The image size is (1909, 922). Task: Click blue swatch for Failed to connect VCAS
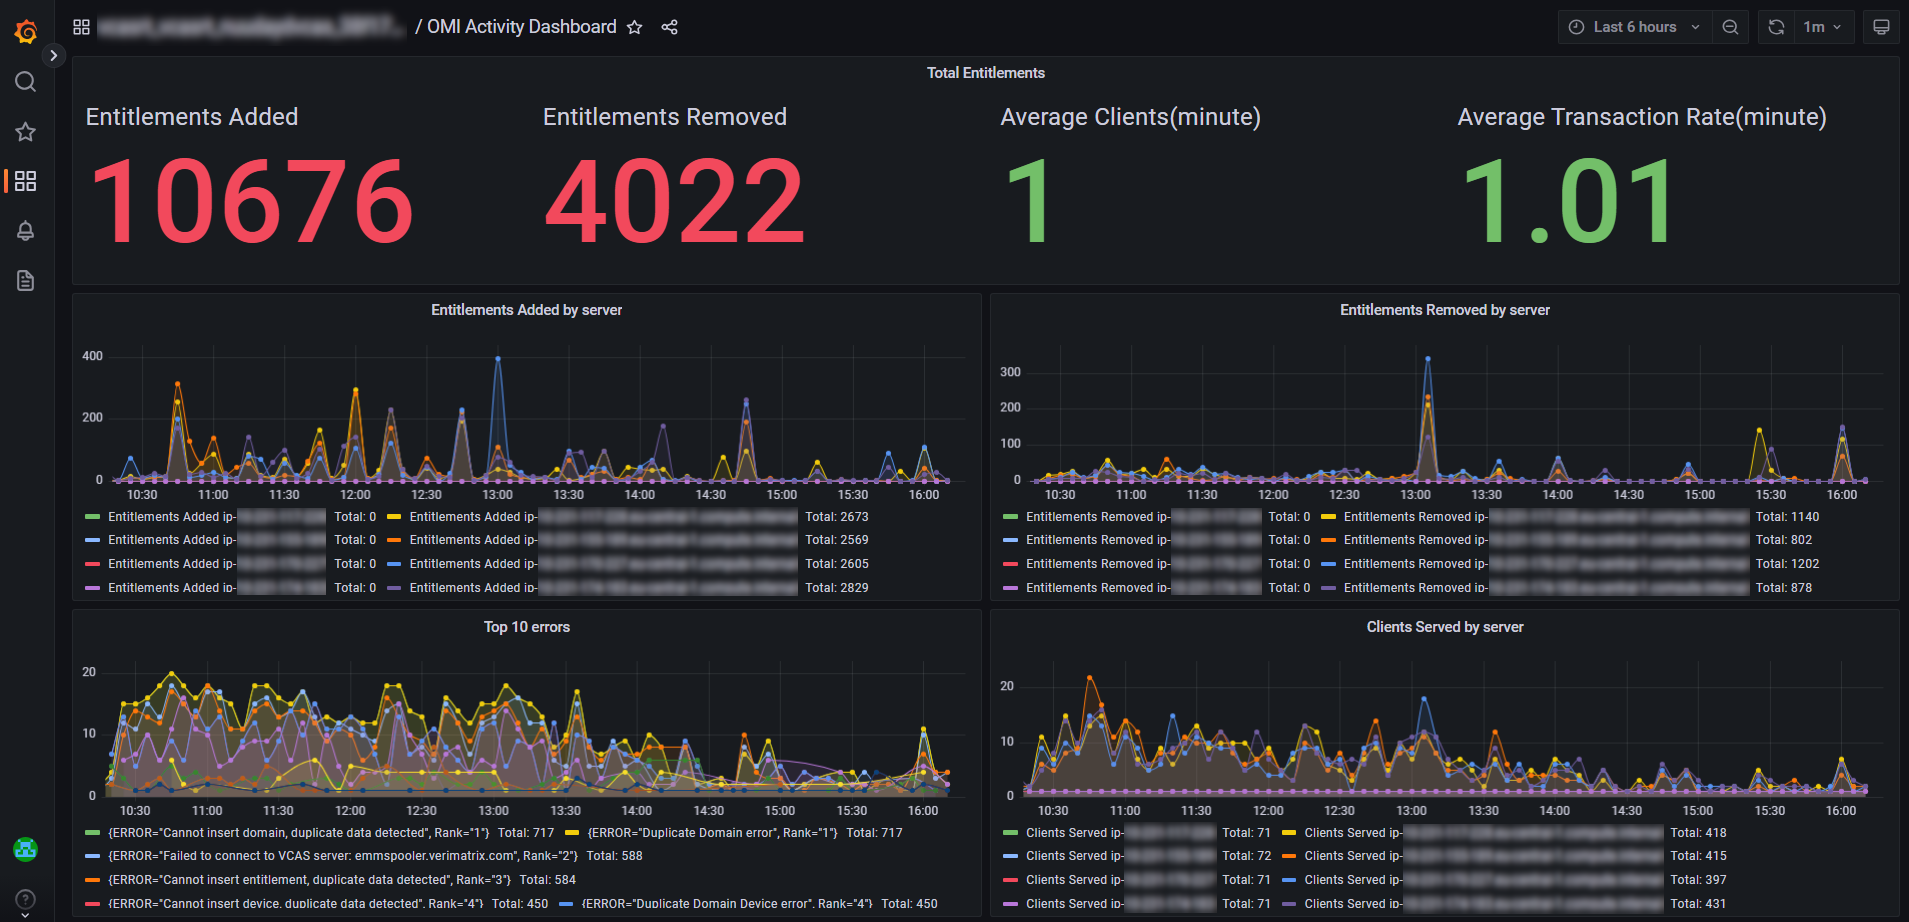click(x=92, y=856)
